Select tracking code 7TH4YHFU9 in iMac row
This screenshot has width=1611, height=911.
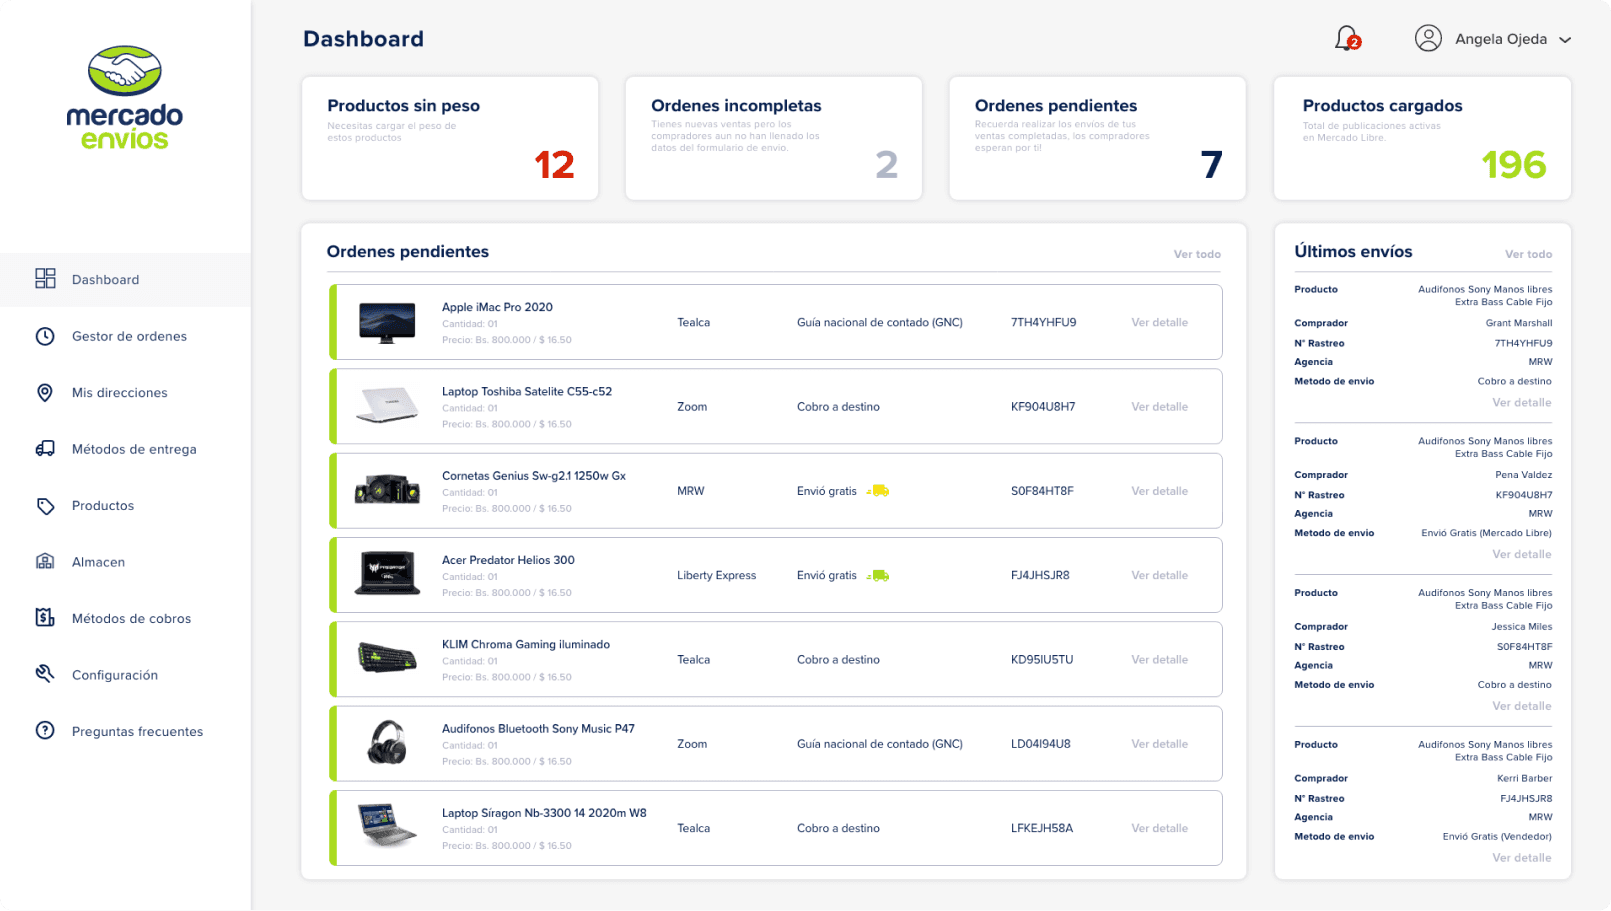click(x=1043, y=322)
